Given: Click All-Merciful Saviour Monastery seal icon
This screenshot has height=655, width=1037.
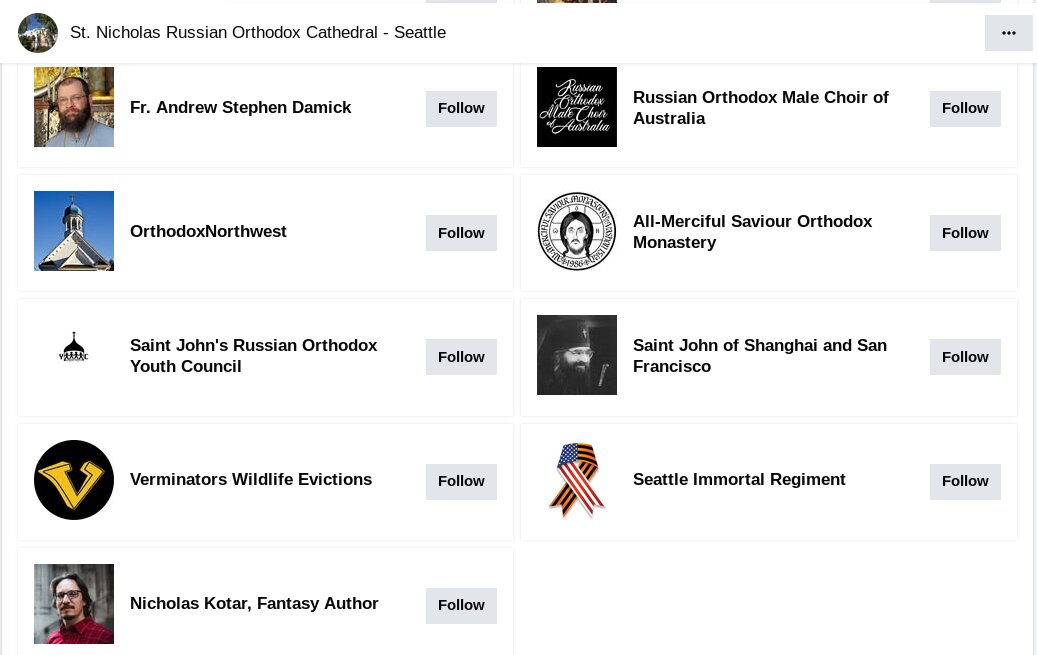Looking at the screenshot, I should click(577, 231).
